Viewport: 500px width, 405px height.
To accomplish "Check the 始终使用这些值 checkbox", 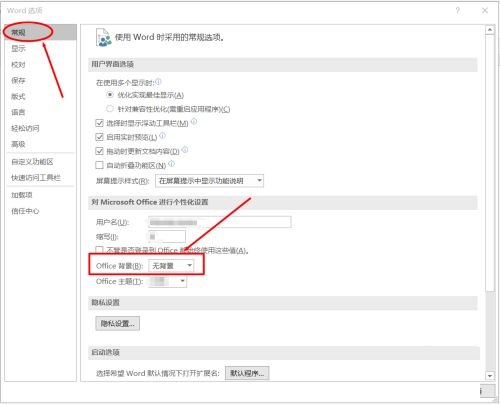I will (x=99, y=250).
